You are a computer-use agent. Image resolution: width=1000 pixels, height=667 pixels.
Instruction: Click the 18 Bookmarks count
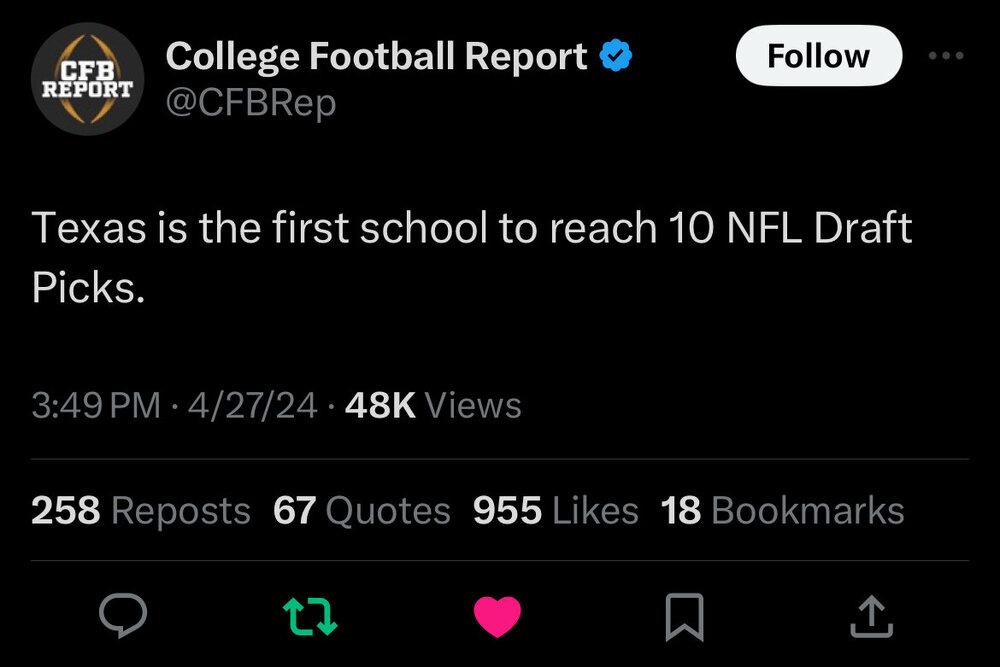pos(782,511)
